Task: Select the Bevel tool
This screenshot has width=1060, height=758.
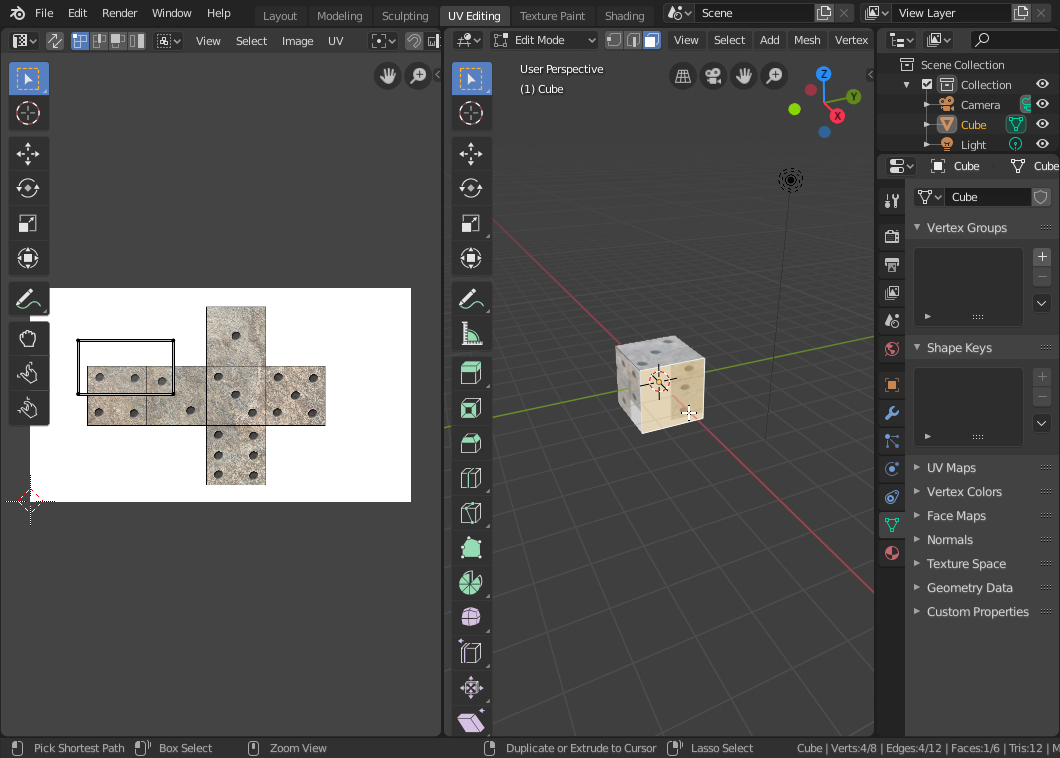Action: 471,444
